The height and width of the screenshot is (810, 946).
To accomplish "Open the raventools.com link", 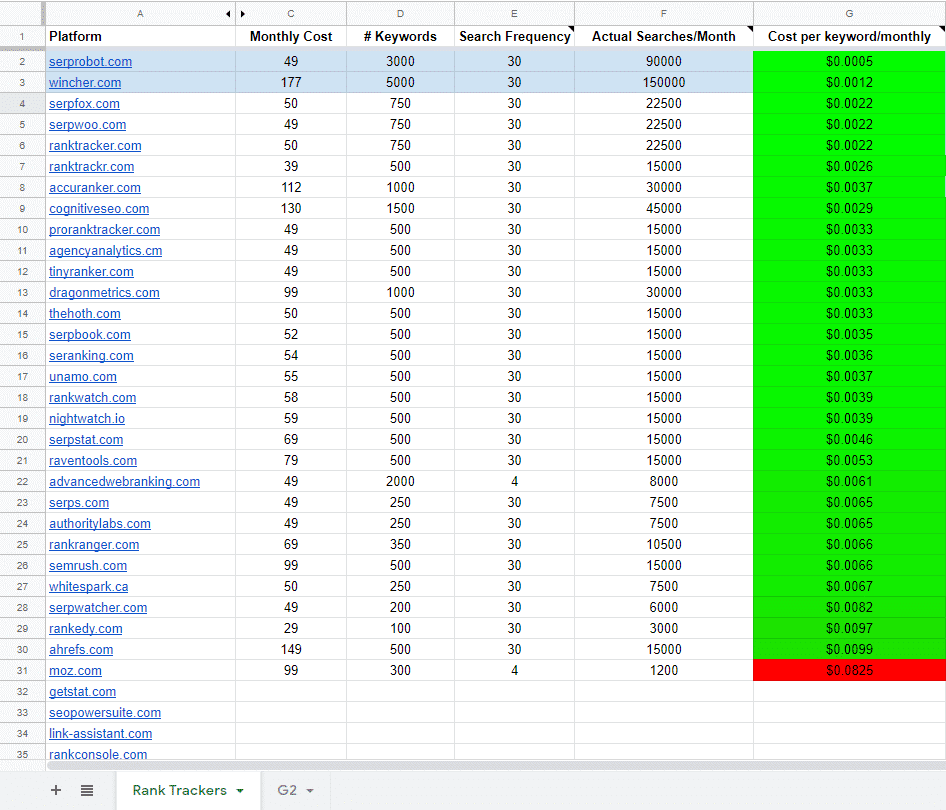I will pos(93,461).
